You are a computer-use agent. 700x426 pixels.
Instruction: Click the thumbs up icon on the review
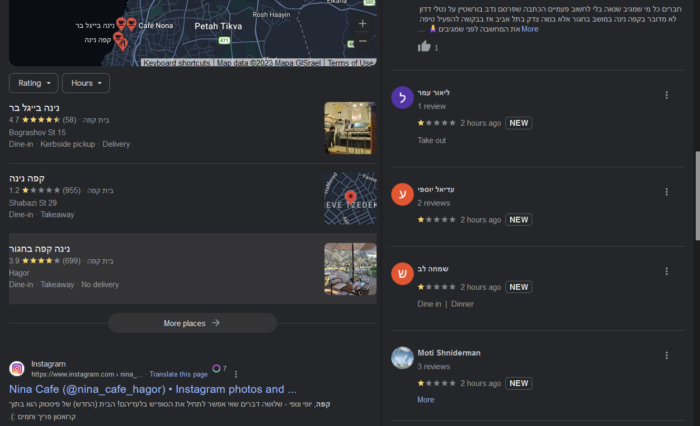coord(424,46)
